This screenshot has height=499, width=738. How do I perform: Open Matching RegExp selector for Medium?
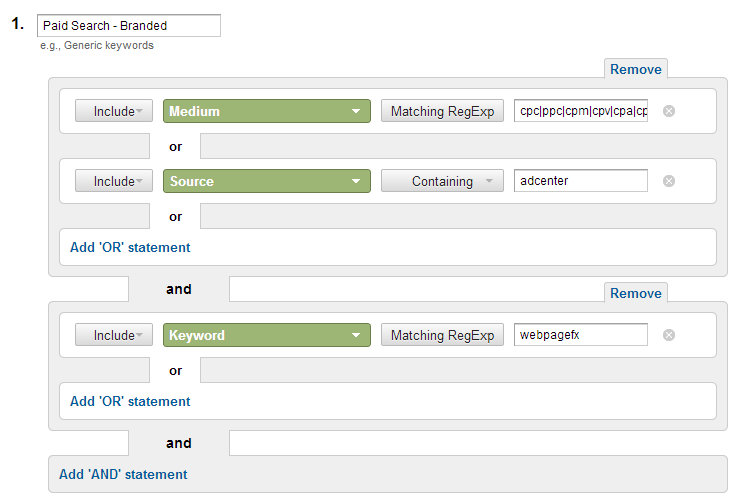coord(442,111)
